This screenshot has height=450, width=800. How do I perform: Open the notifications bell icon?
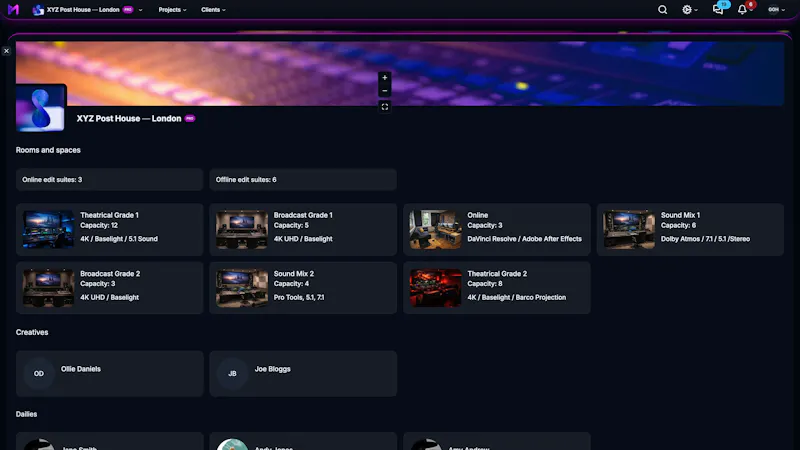742,10
